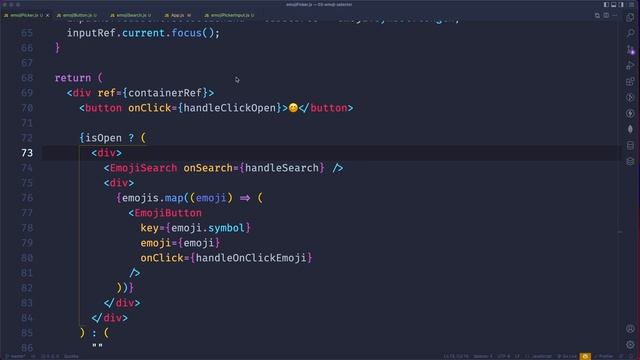Viewport: 640px width, 360px height.
Task: Click the EmojiButton component name on line 77
Action: click(168, 213)
